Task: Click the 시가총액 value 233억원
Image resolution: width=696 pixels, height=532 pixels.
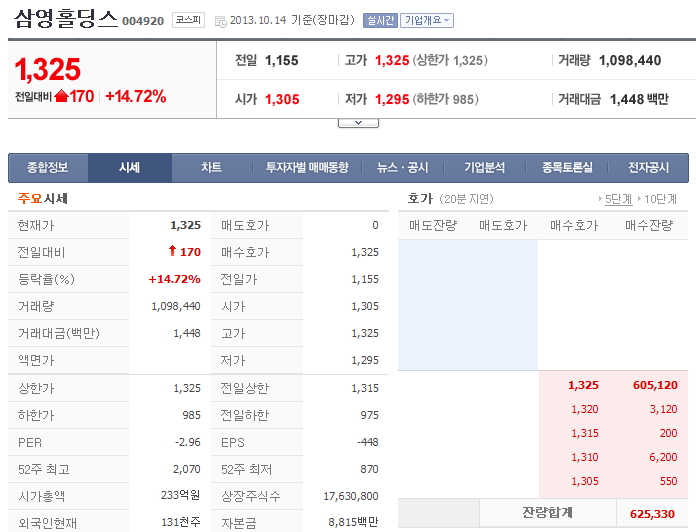Action: (x=180, y=495)
